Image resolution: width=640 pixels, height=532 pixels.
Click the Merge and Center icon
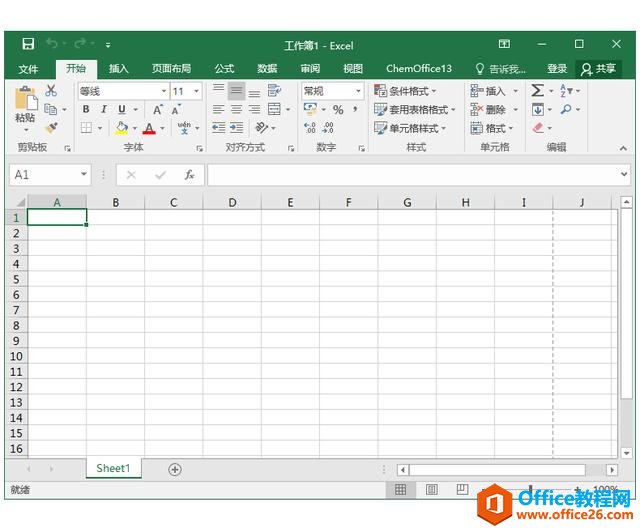pyautogui.click(x=274, y=109)
